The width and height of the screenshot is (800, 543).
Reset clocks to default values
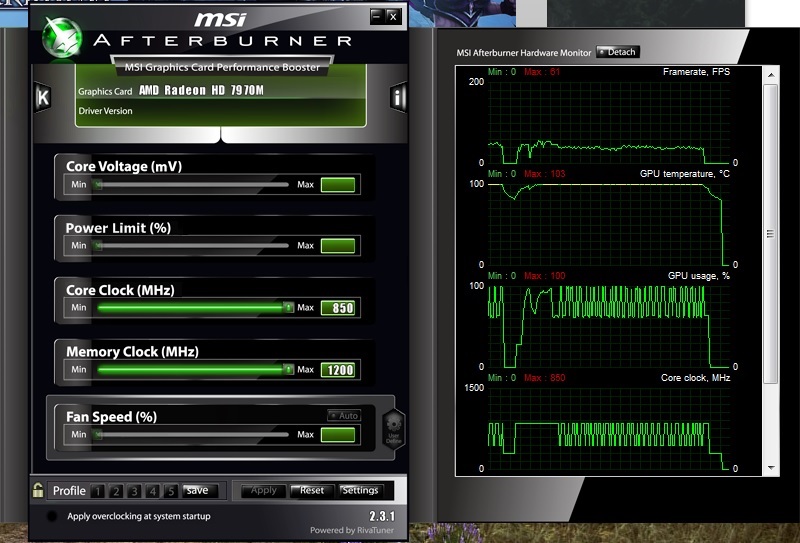[312, 490]
